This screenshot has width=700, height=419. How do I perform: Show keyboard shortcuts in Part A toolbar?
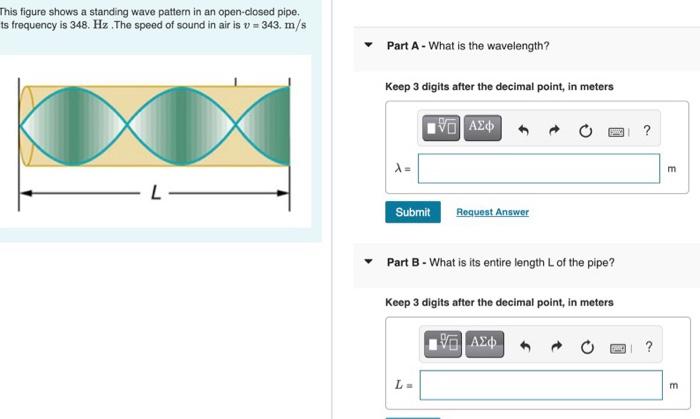pos(616,132)
